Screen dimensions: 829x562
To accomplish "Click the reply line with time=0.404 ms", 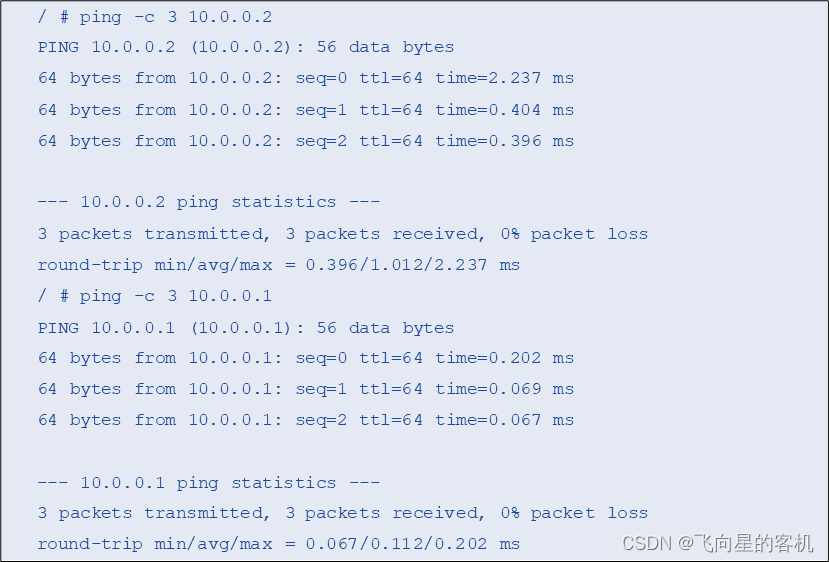I will coord(305,110).
